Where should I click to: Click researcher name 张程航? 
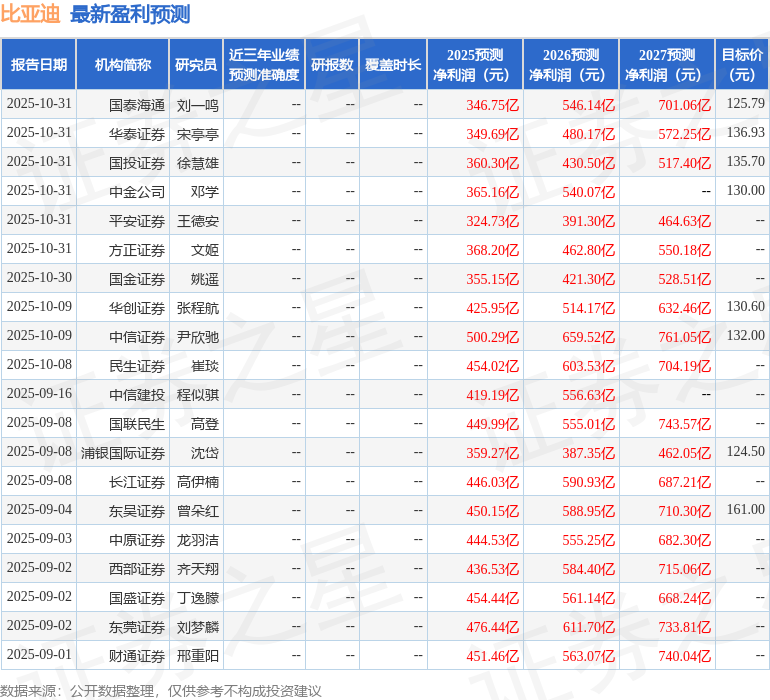(197, 308)
